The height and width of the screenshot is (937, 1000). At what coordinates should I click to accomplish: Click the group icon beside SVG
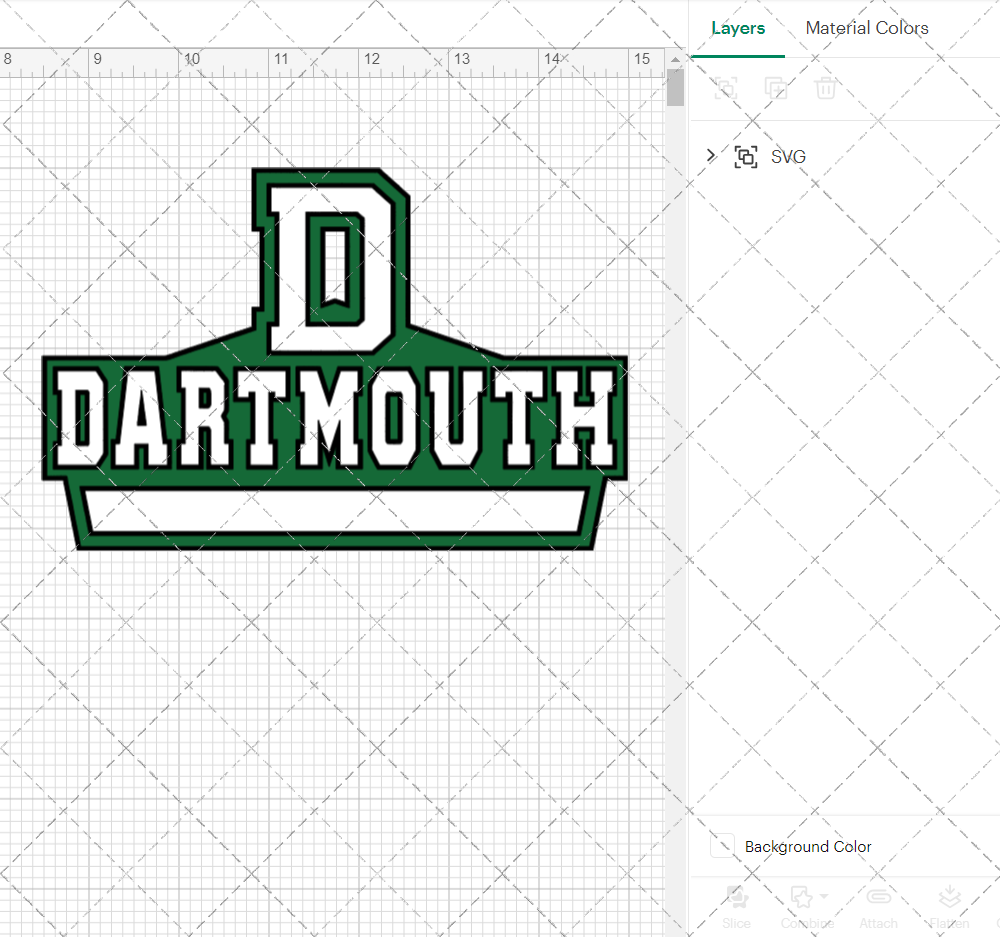[x=746, y=156]
